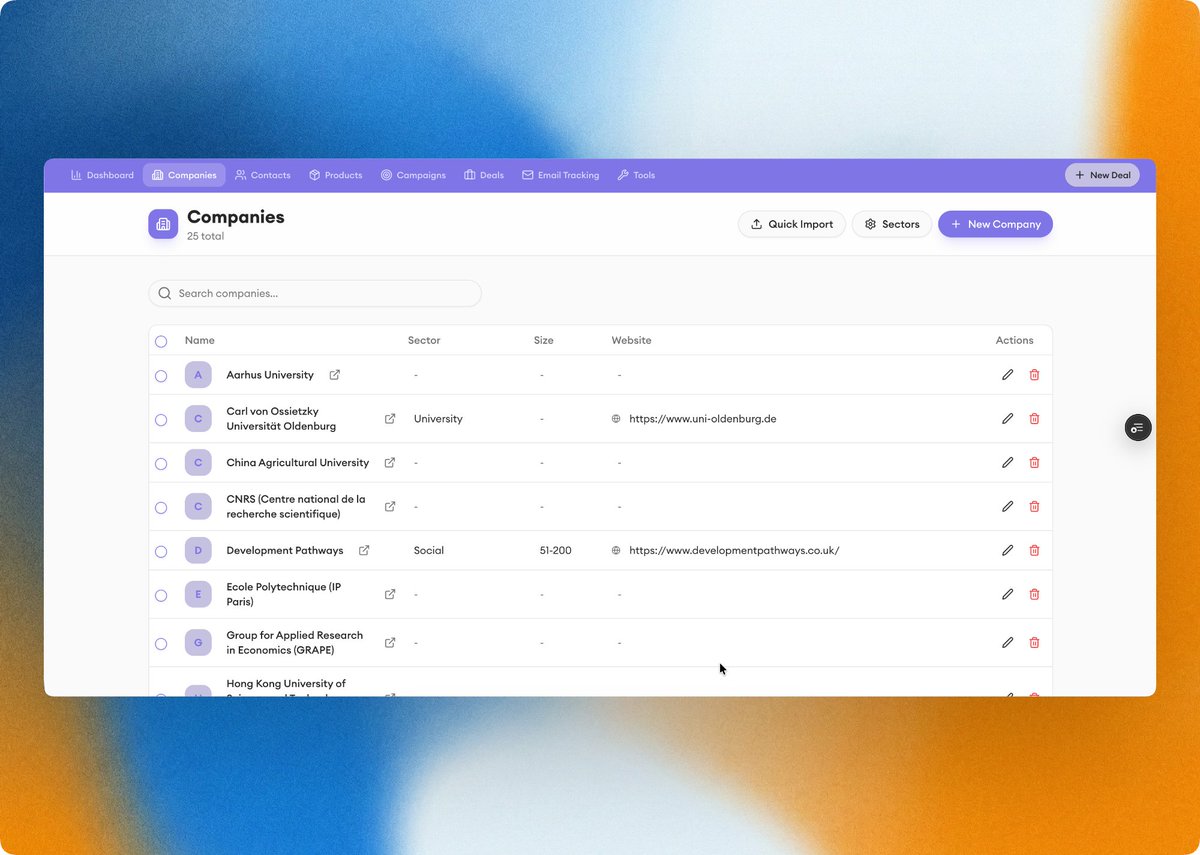This screenshot has width=1200, height=855.
Task: Open the Tools tab
Action: tap(636, 175)
